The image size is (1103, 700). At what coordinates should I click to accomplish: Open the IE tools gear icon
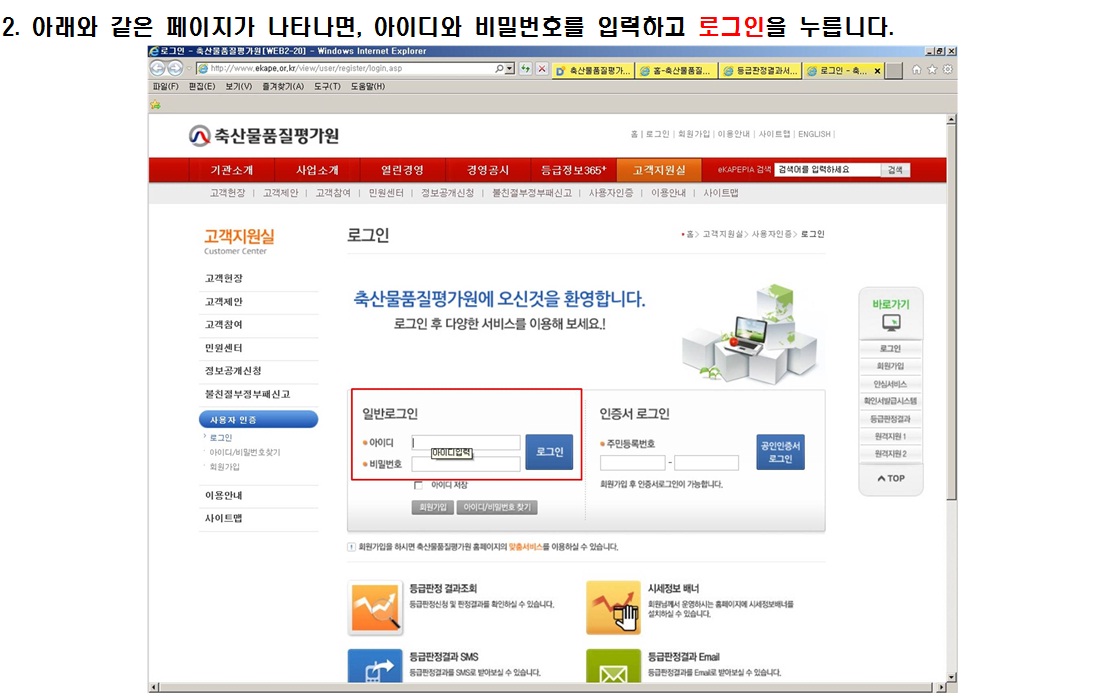(x=947, y=69)
